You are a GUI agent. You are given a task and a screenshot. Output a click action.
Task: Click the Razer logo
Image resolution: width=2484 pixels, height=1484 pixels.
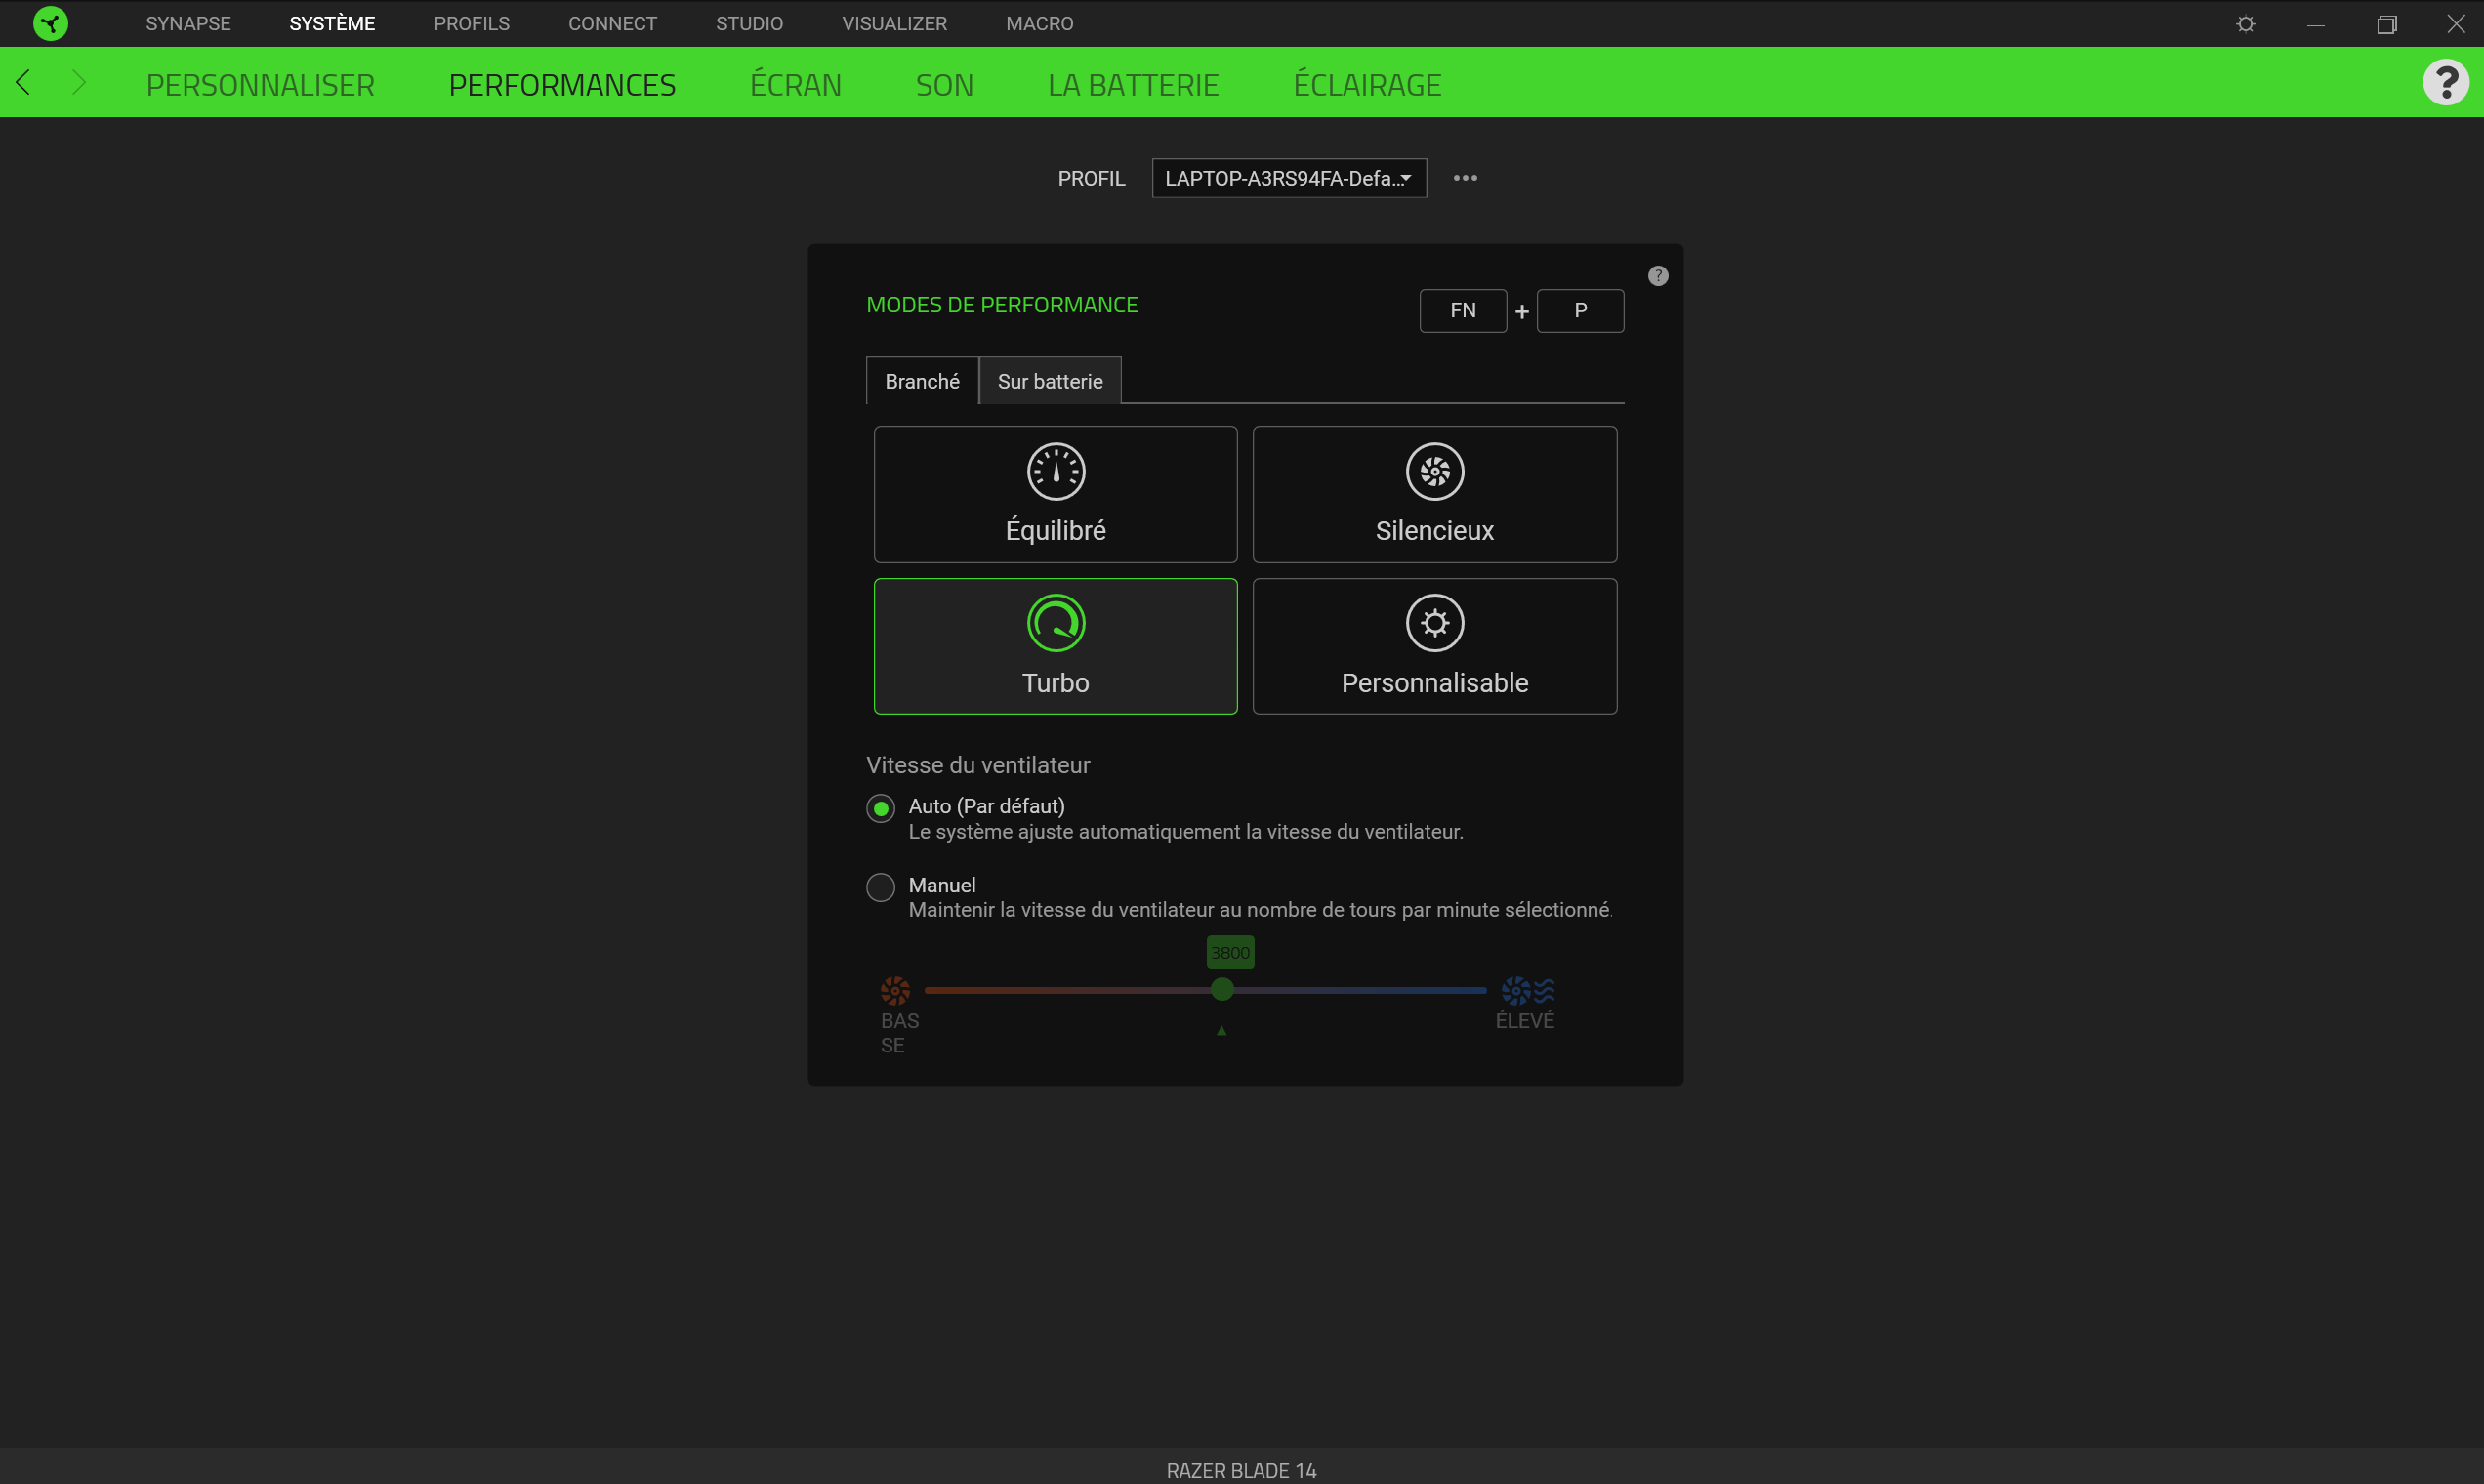point(51,23)
